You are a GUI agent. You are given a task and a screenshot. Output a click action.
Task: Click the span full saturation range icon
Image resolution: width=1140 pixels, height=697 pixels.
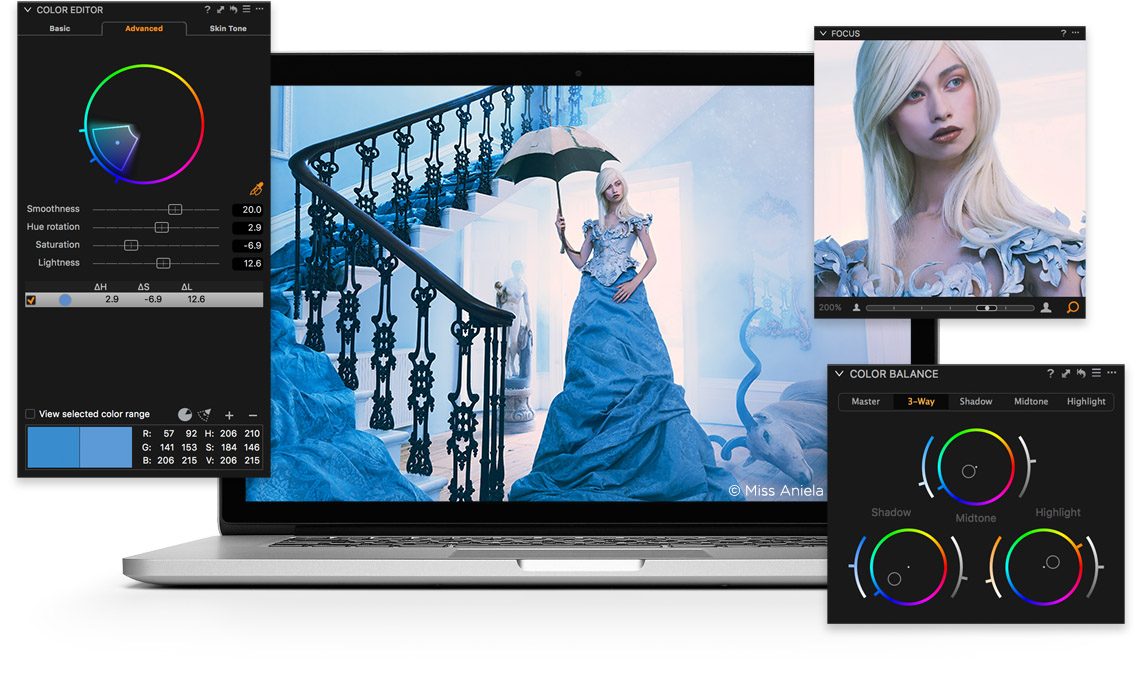[205, 414]
